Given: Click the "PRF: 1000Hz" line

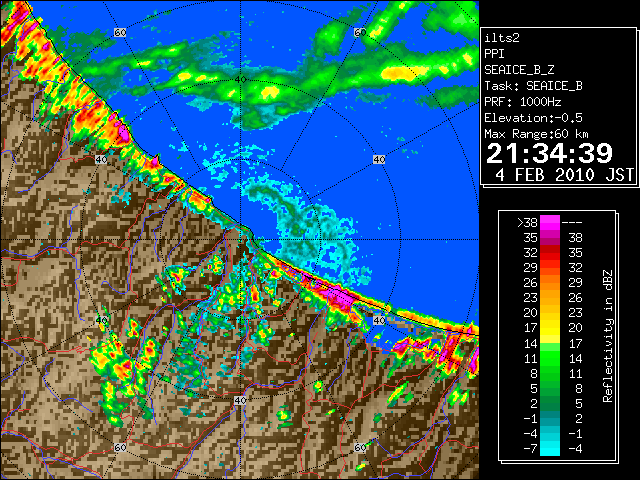Looking at the screenshot, I should click(522, 102).
